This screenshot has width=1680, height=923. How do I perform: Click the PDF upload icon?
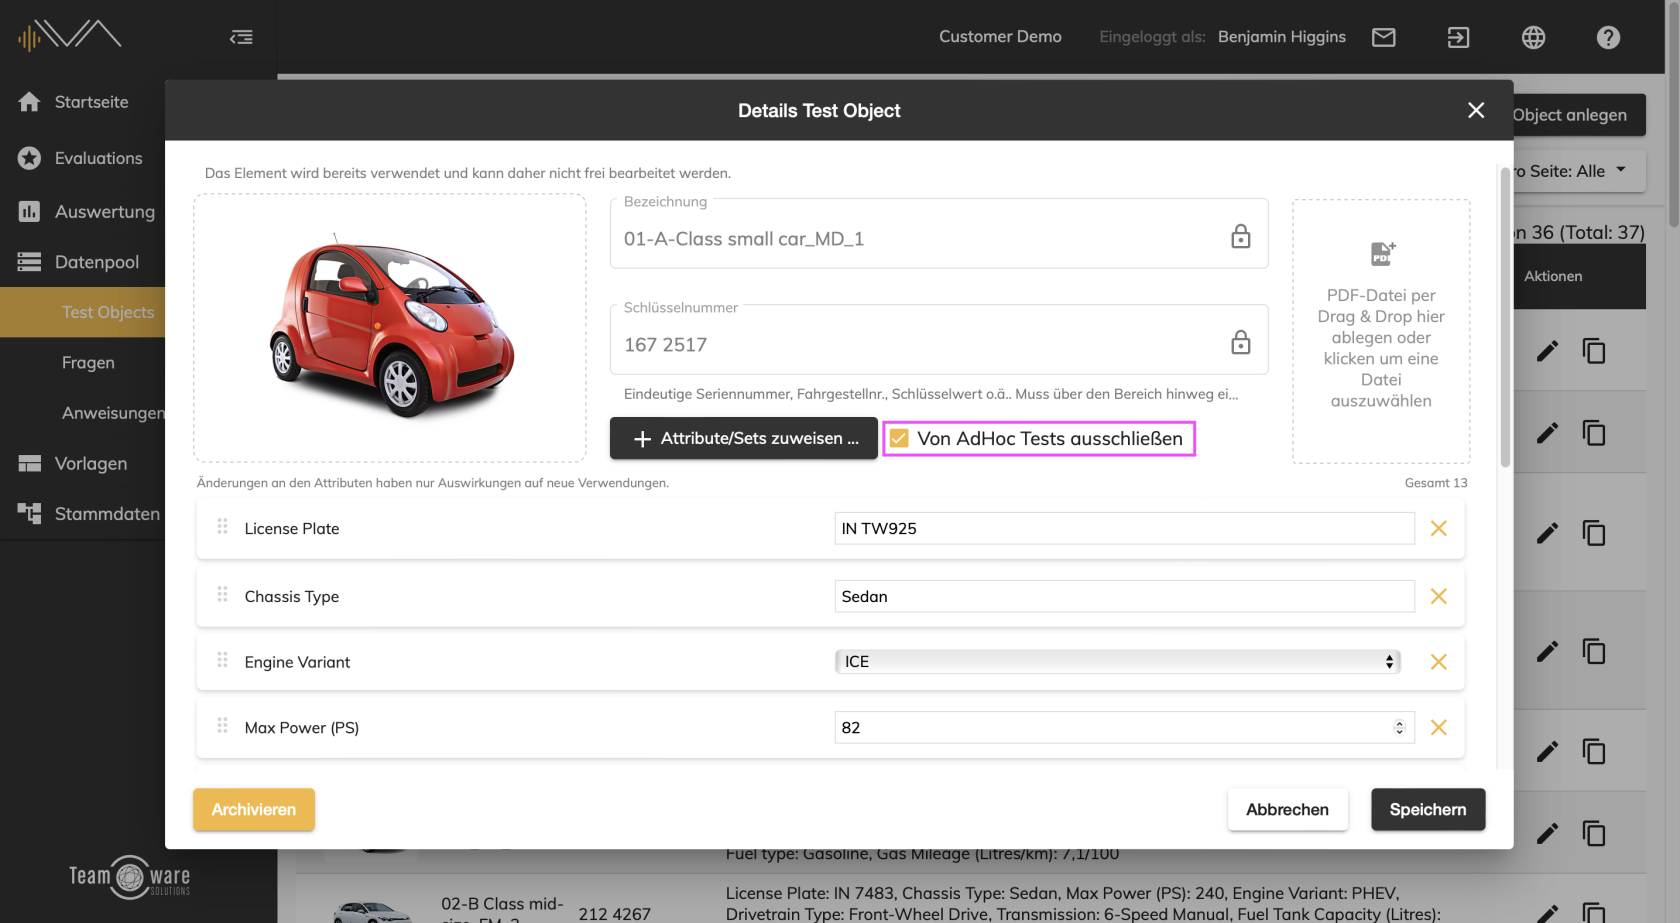(x=1382, y=254)
